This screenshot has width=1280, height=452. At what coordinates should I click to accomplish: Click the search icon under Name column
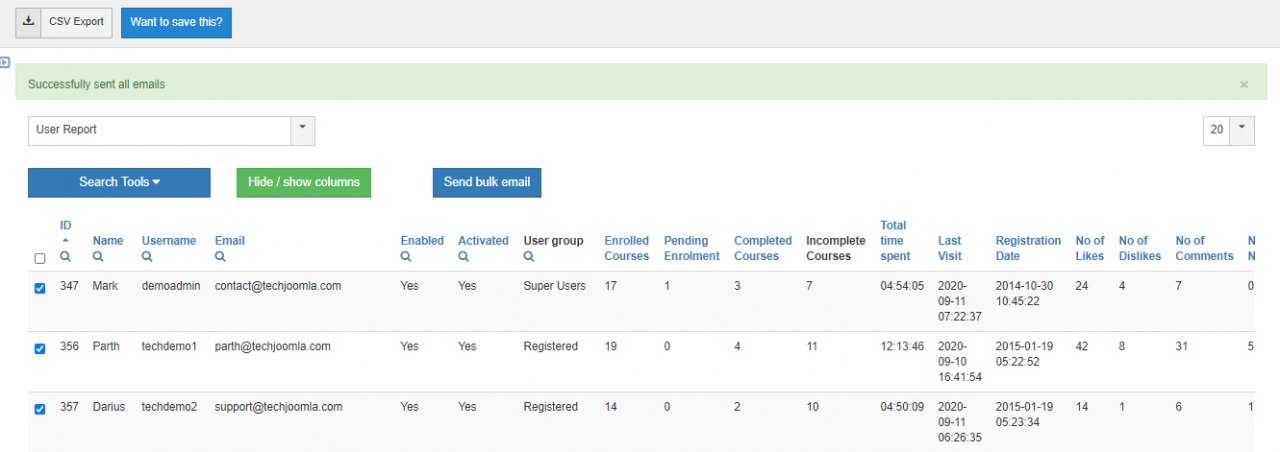(98, 257)
